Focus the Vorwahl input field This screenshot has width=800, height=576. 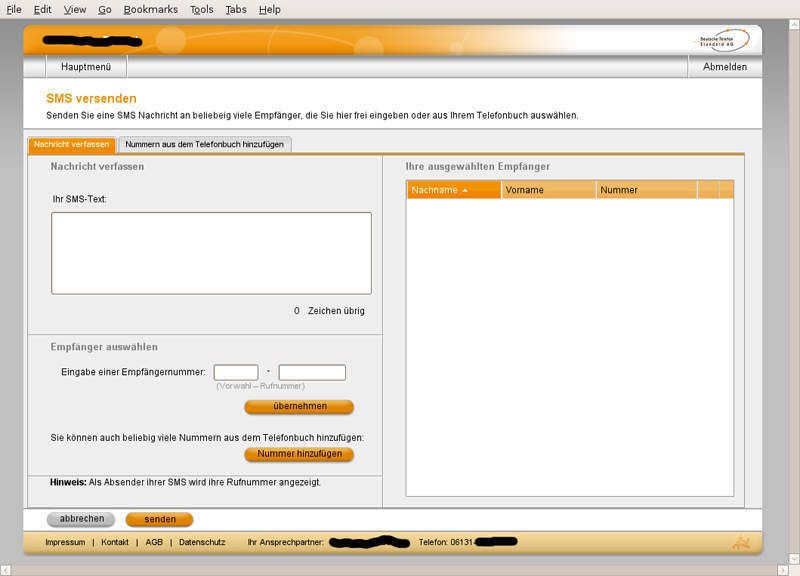pos(236,372)
